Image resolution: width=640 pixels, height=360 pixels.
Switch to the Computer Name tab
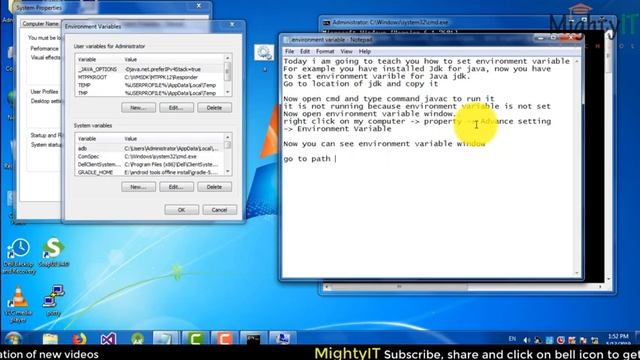click(x=40, y=24)
